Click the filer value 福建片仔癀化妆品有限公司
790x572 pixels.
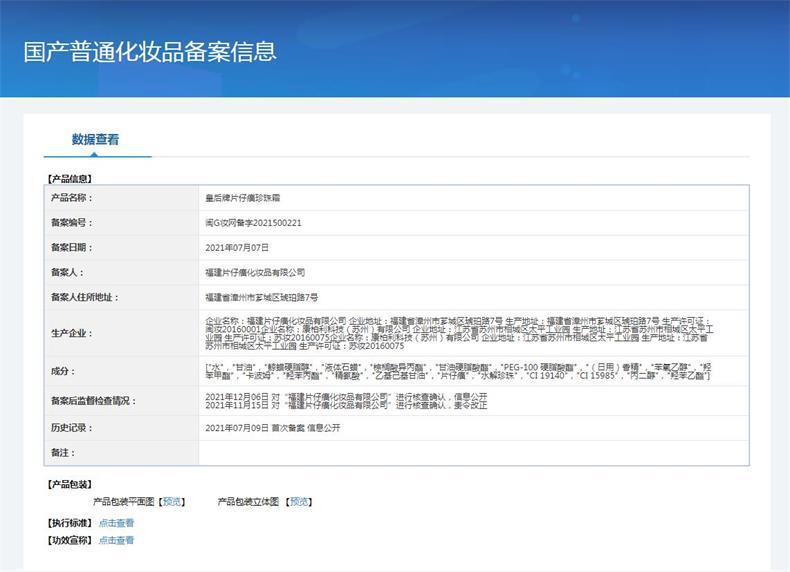tap(255, 272)
